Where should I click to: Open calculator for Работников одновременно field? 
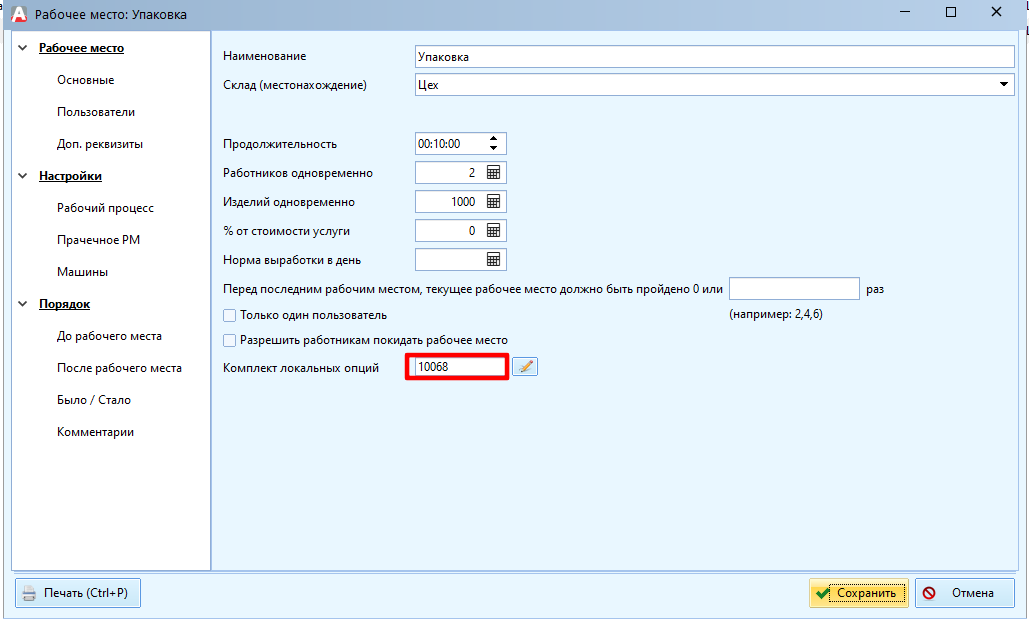493,173
